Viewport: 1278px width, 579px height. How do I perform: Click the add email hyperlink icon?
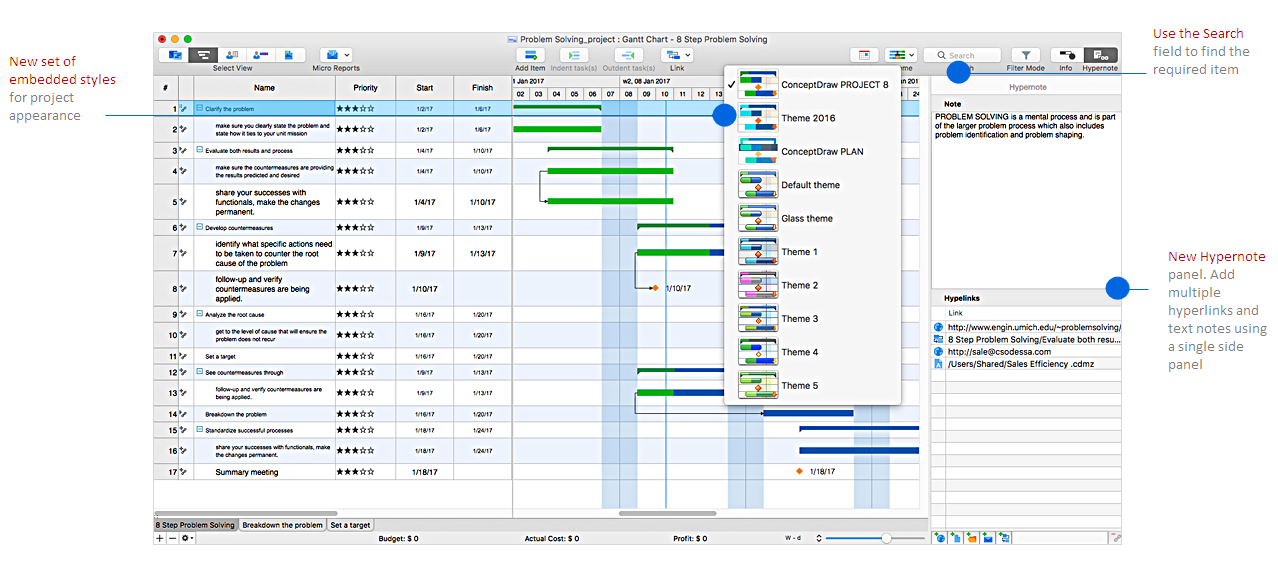point(988,538)
